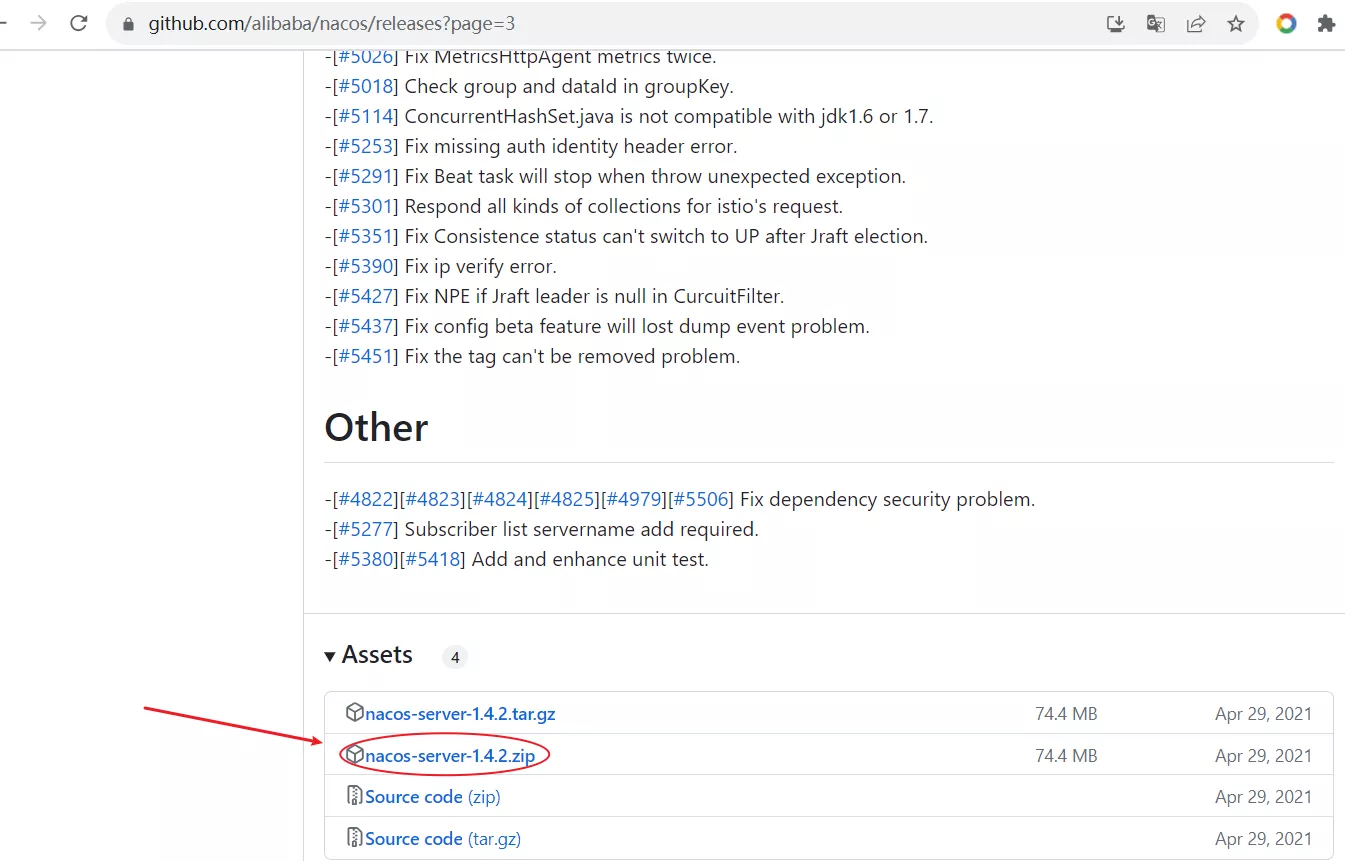
Task: Click the lock icon in the address bar
Action: pos(127,24)
